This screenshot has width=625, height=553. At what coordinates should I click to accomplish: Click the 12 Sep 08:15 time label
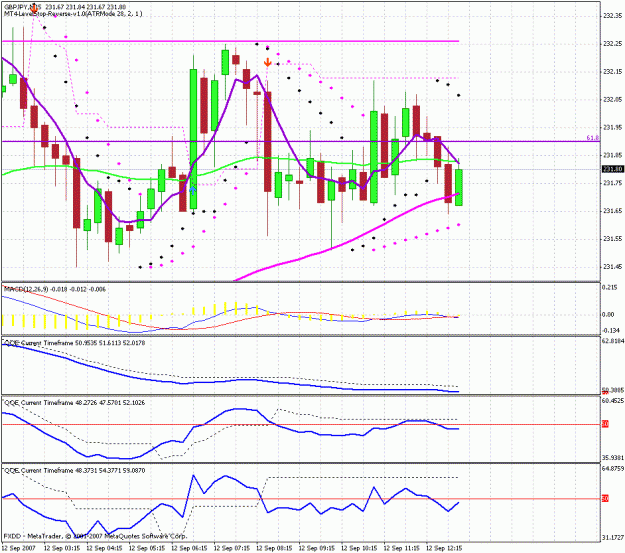pyautogui.click(x=275, y=548)
